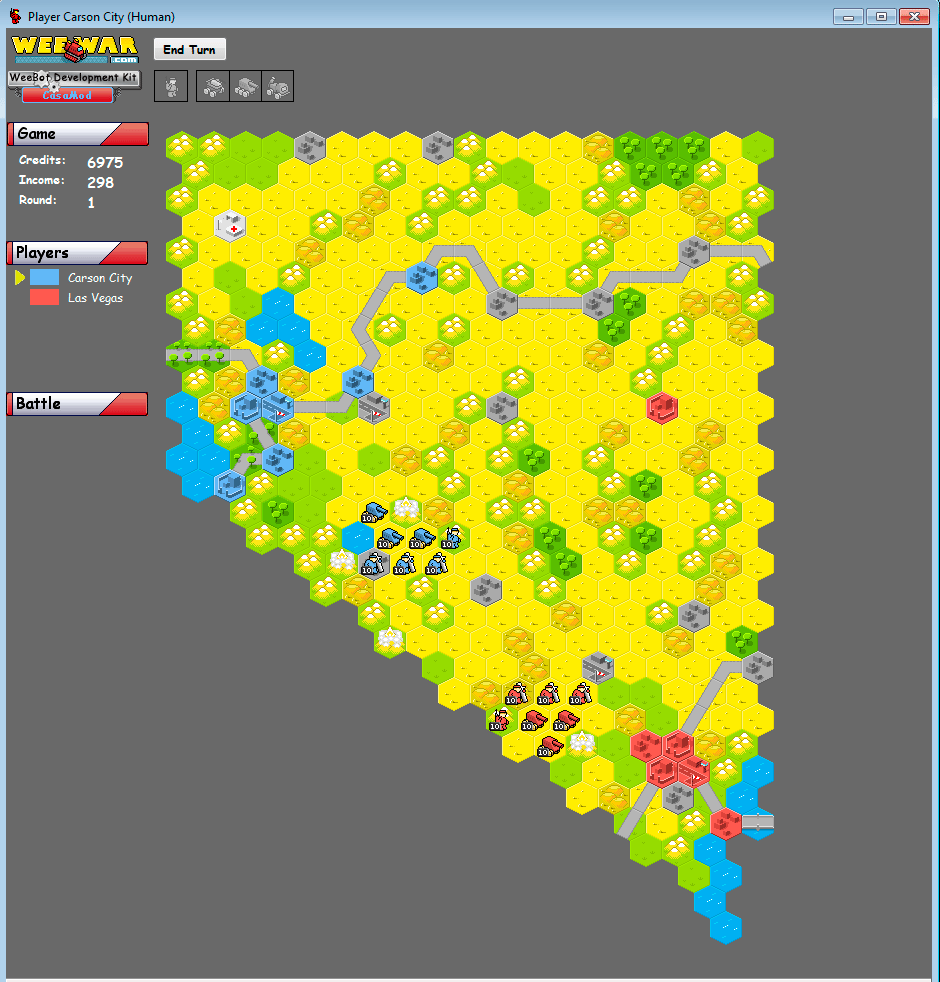This screenshot has height=982, width=940.
Task: Pick the rightmost vehicle icon in toolbar
Action: [277, 87]
